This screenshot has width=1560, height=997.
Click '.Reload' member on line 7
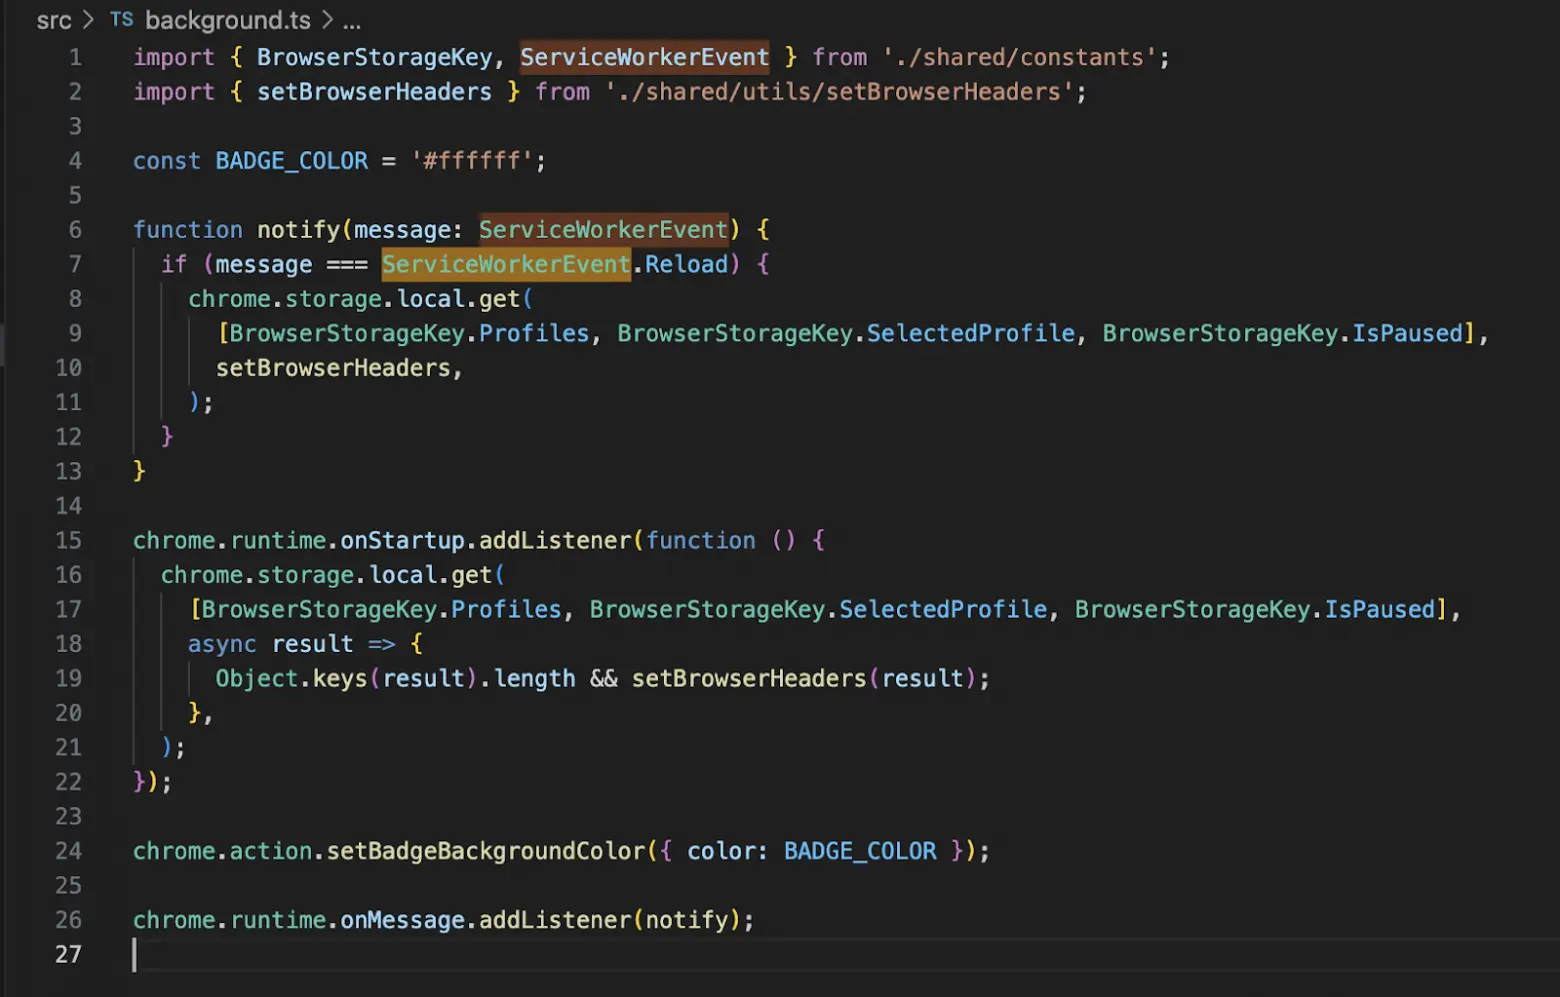pyautogui.click(x=680, y=265)
